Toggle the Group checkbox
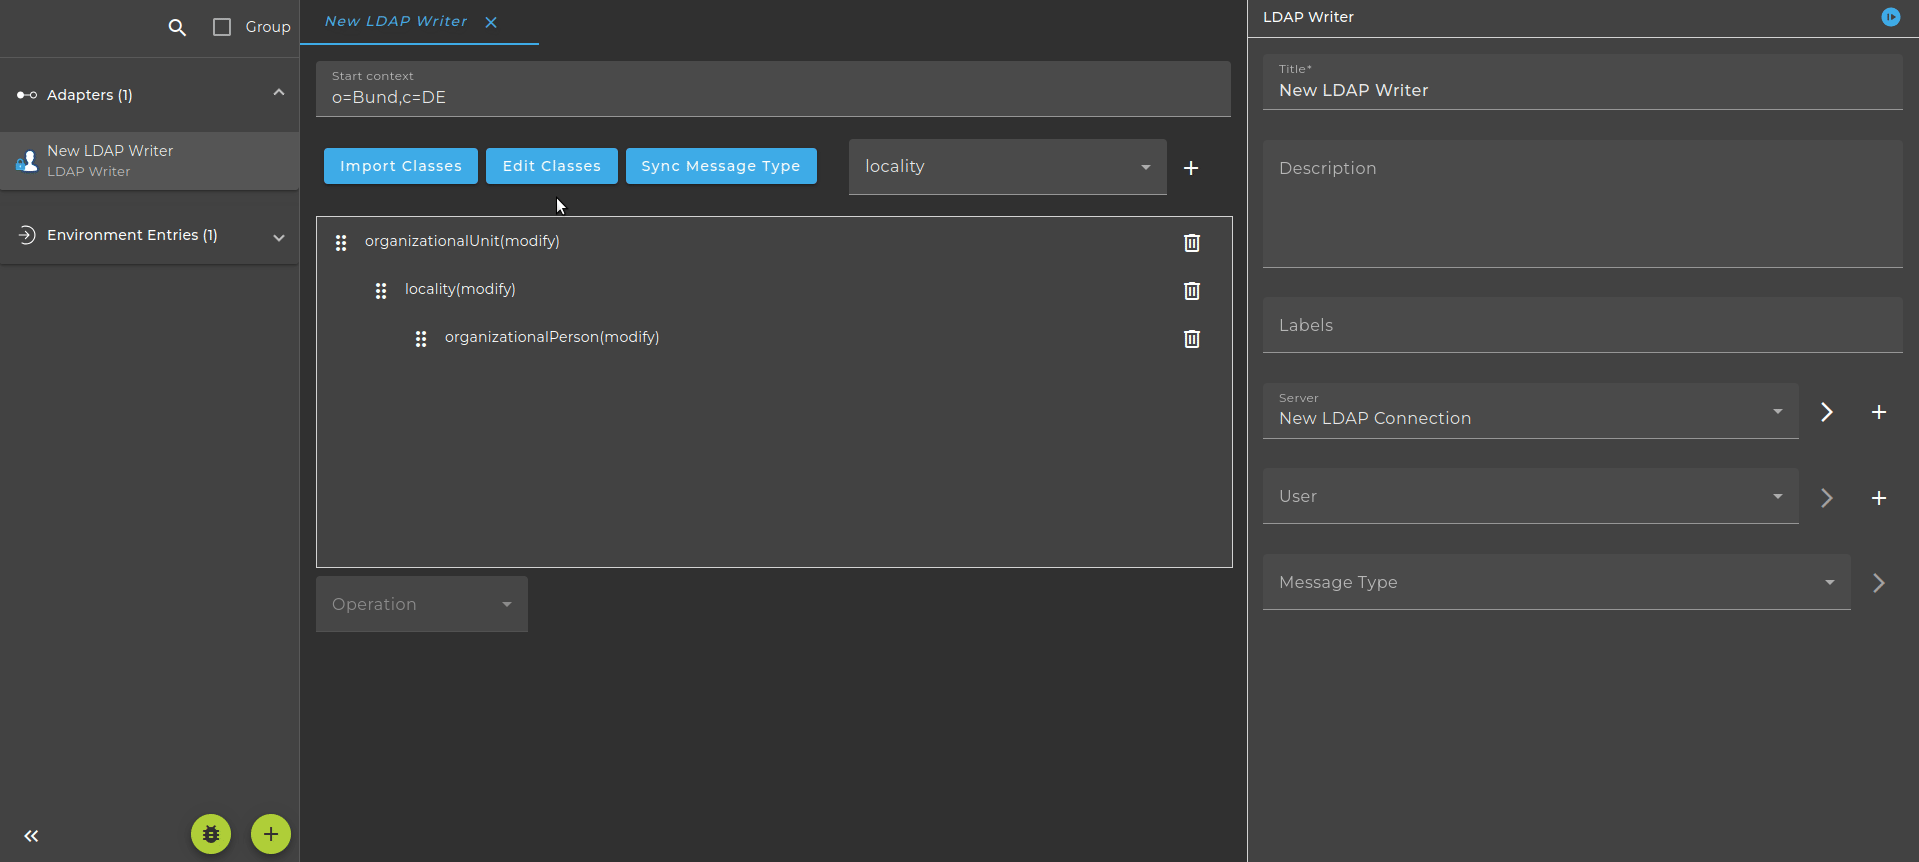Image resolution: width=1919 pixels, height=862 pixels. 222,27
